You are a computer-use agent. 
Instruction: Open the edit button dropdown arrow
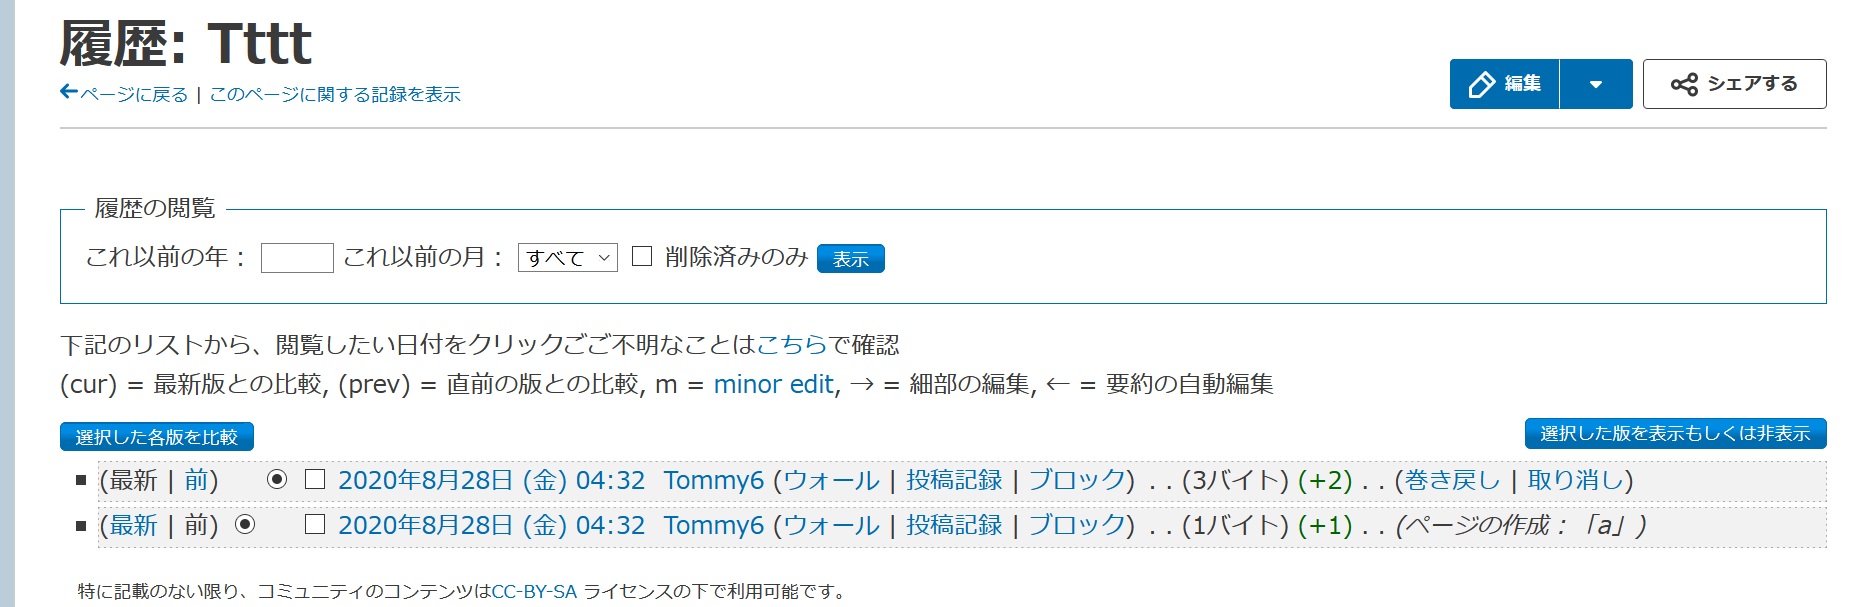pos(1596,84)
